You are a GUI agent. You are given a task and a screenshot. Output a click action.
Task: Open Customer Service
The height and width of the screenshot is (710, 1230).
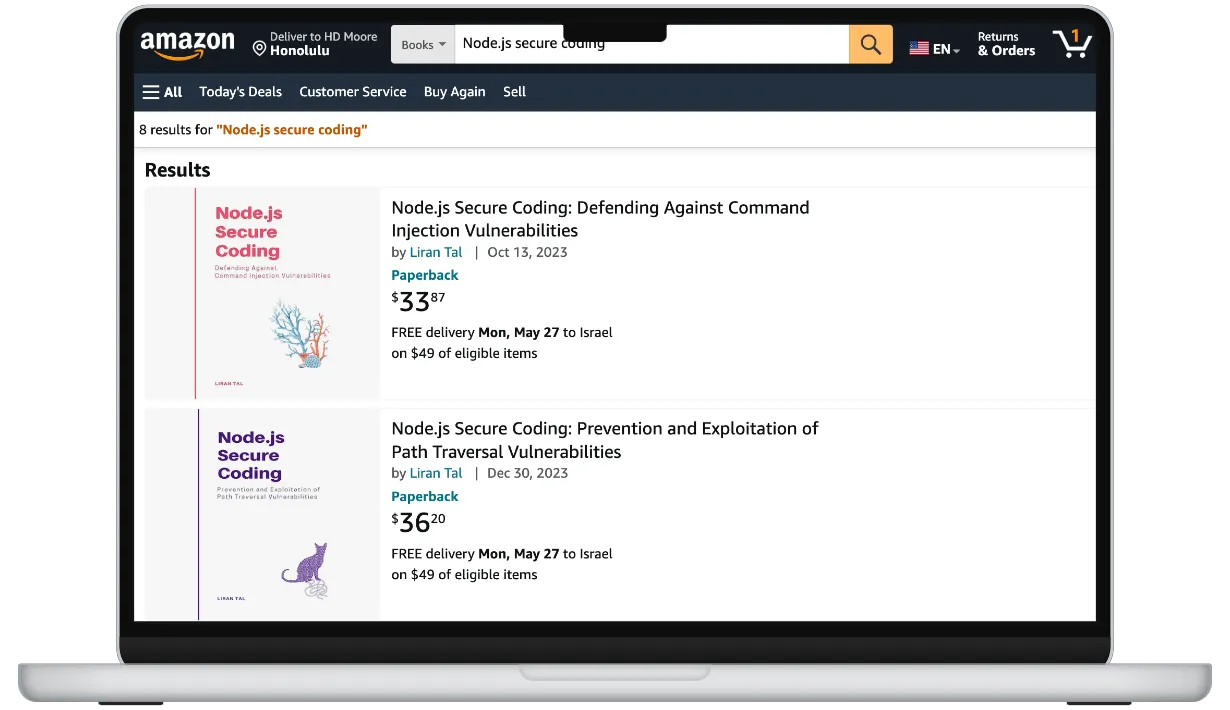pyautogui.click(x=352, y=91)
